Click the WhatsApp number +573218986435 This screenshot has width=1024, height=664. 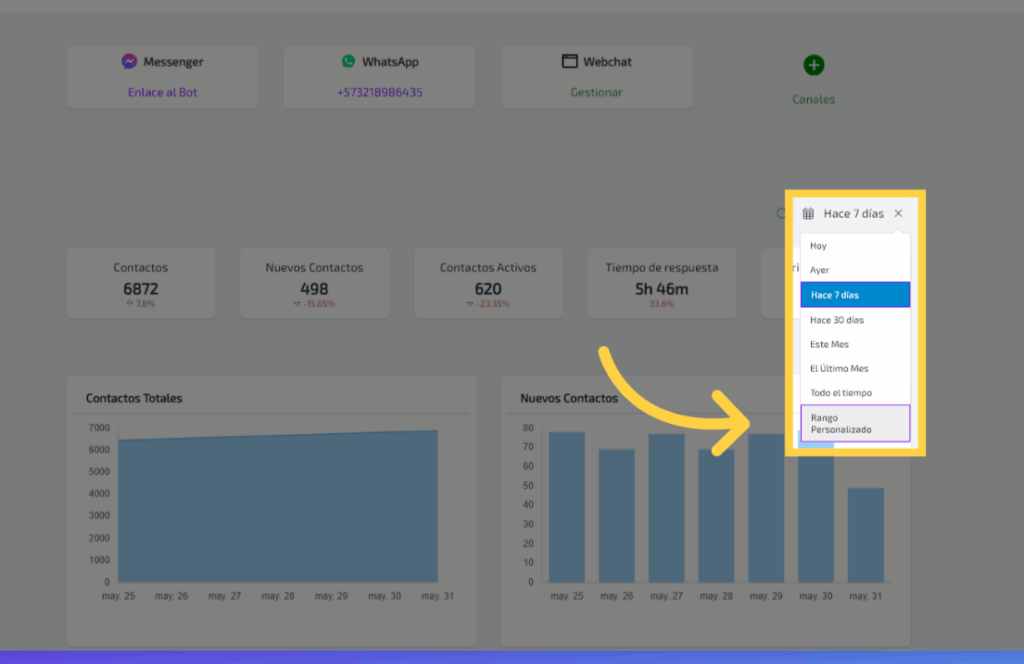[x=379, y=92]
